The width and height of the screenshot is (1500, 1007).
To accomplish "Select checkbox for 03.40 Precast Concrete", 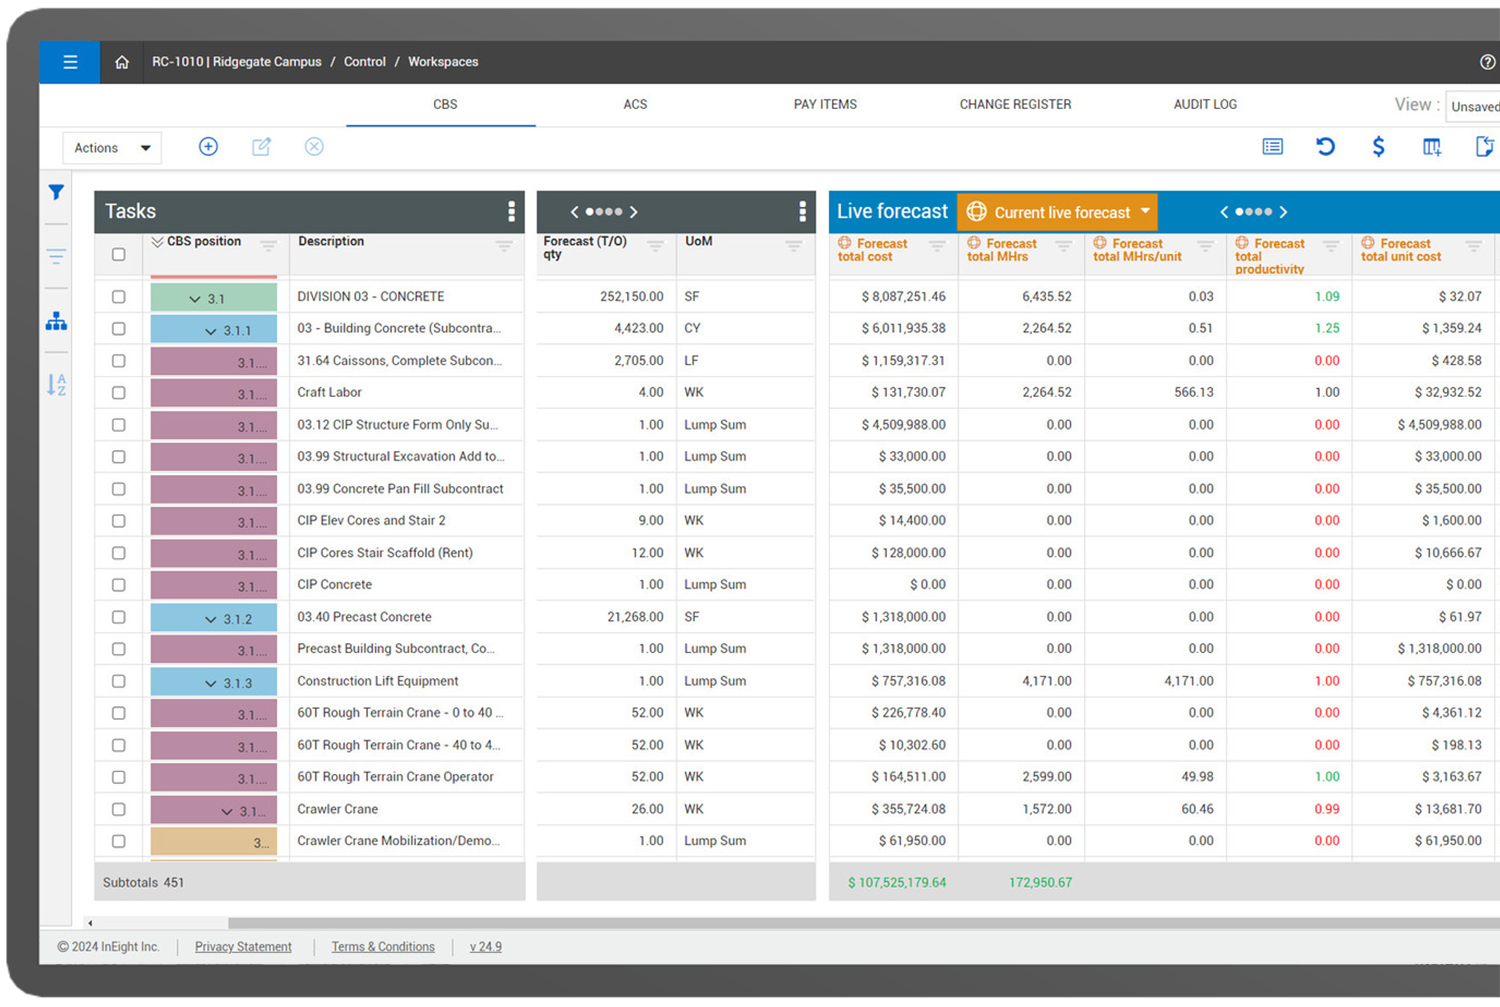I will (x=119, y=617).
